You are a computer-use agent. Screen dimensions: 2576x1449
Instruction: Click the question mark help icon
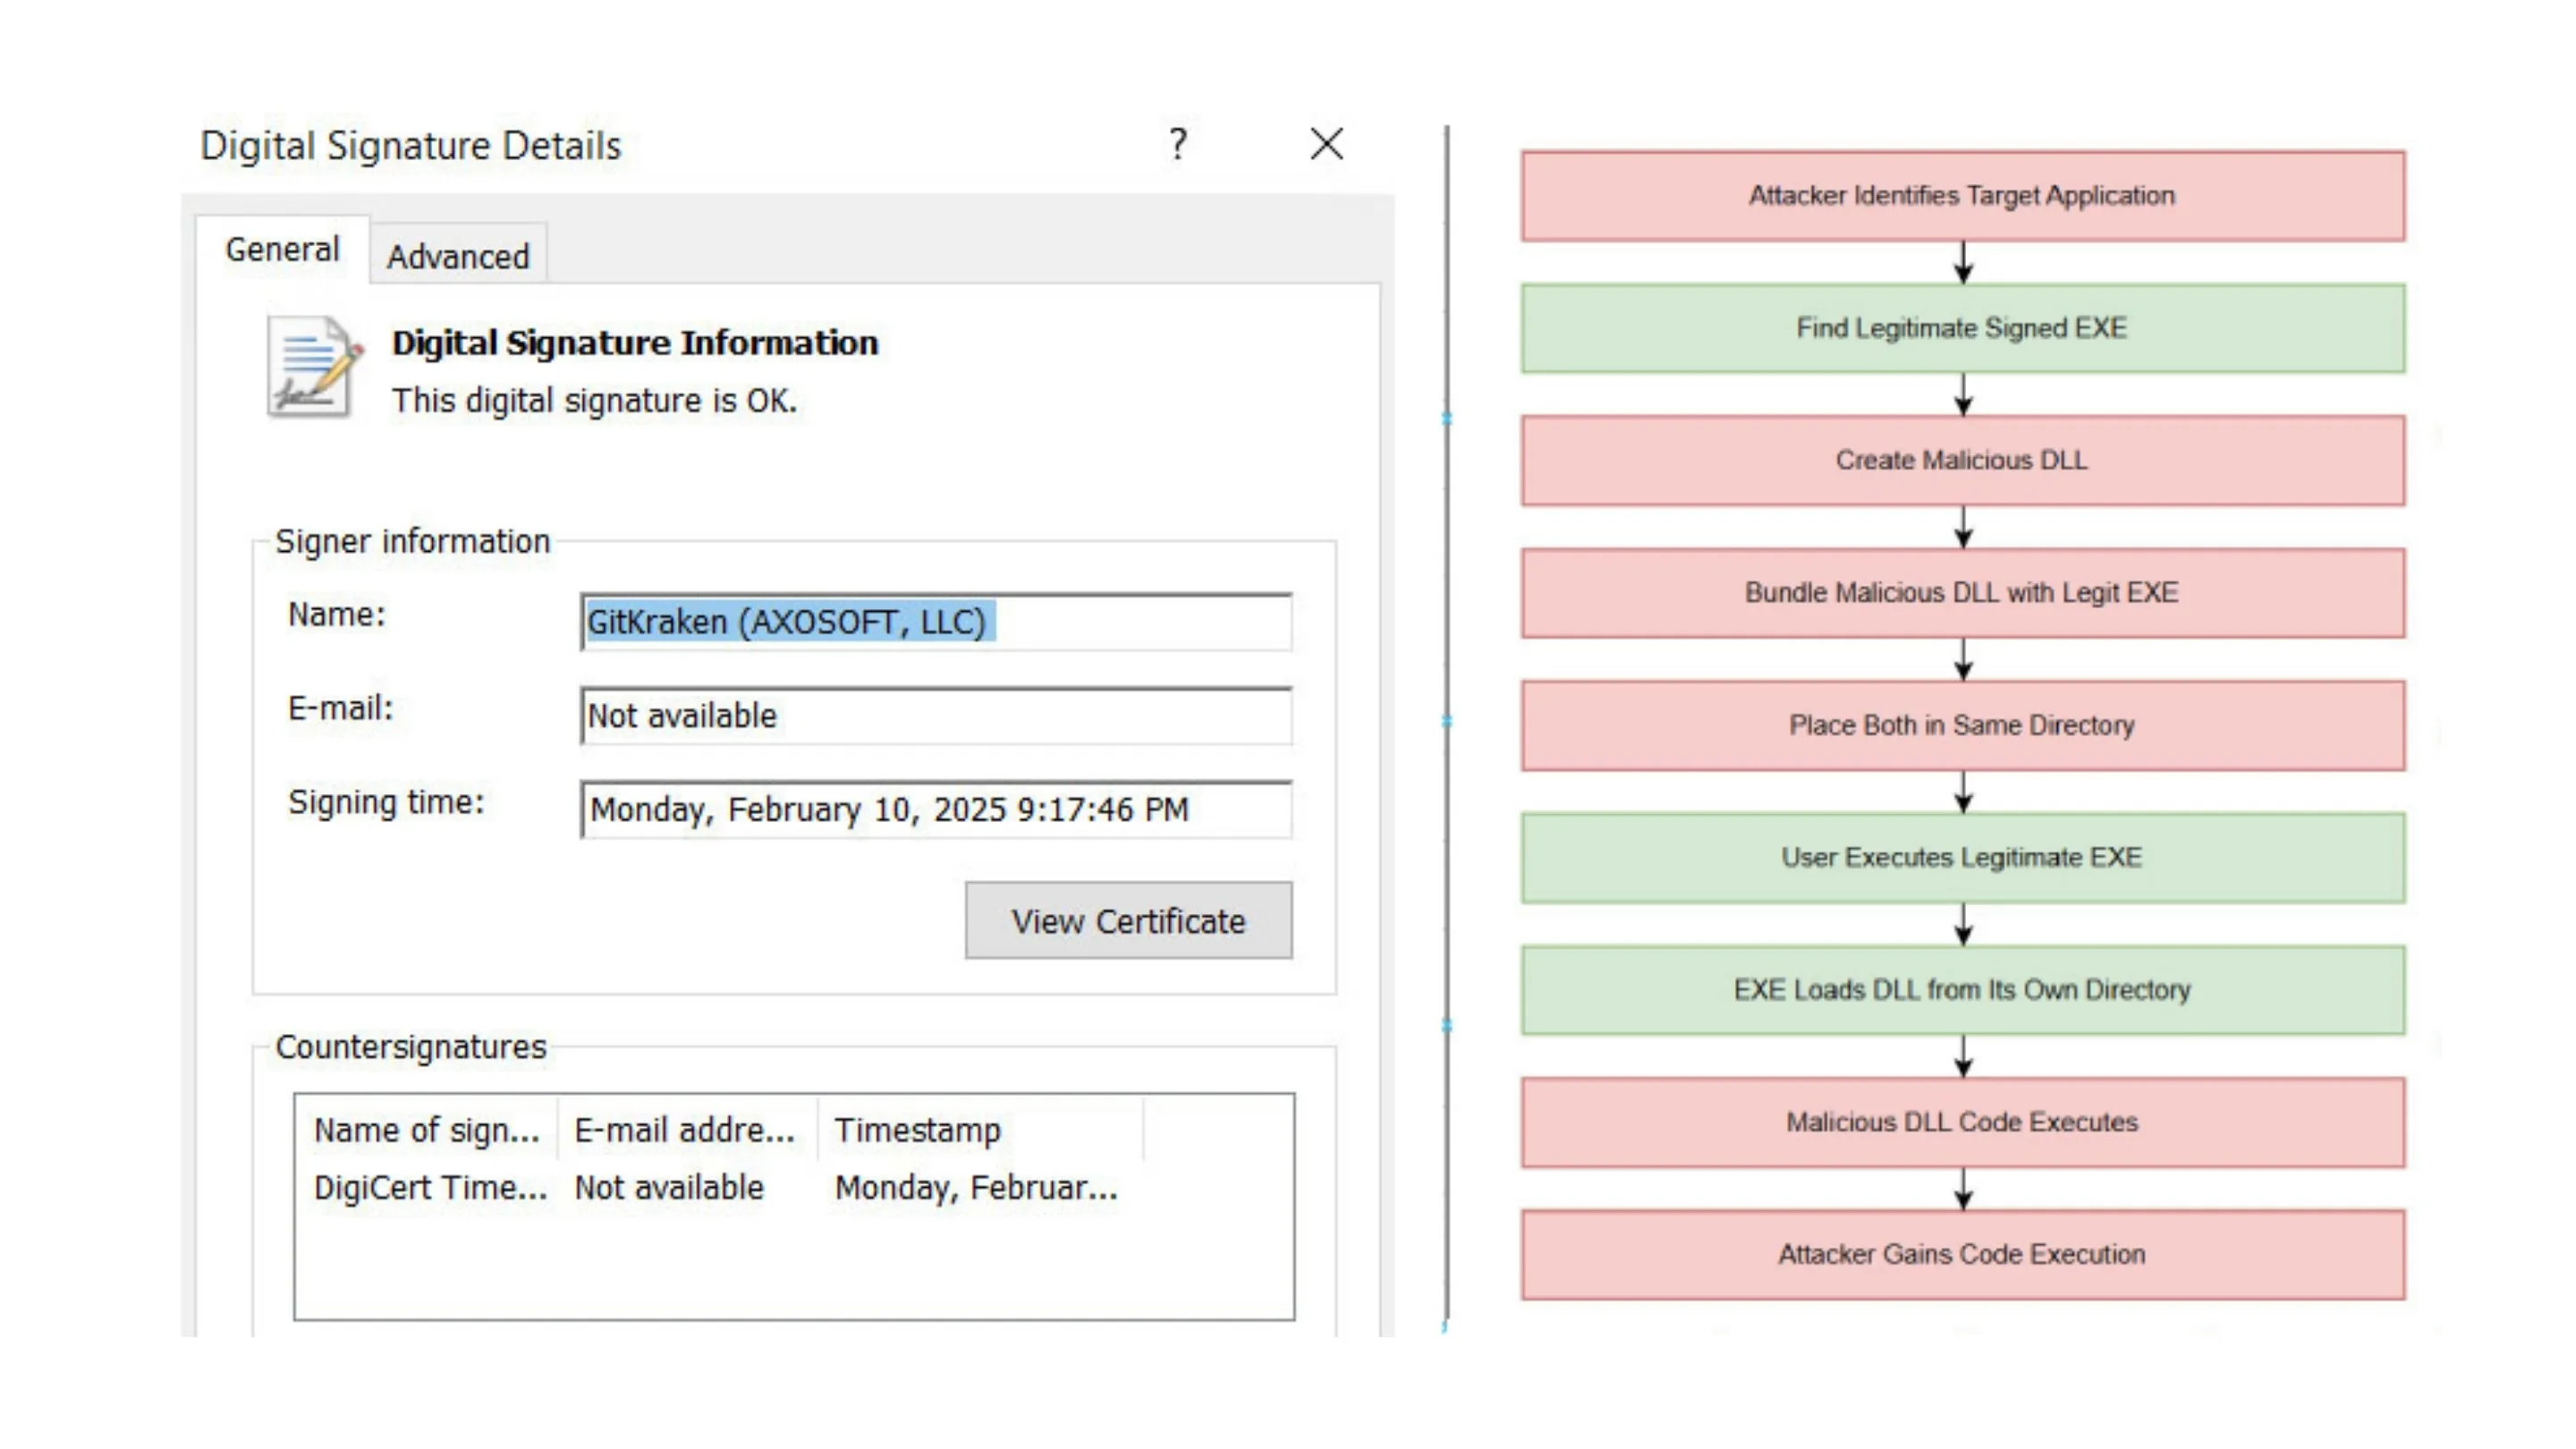(x=1178, y=145)
